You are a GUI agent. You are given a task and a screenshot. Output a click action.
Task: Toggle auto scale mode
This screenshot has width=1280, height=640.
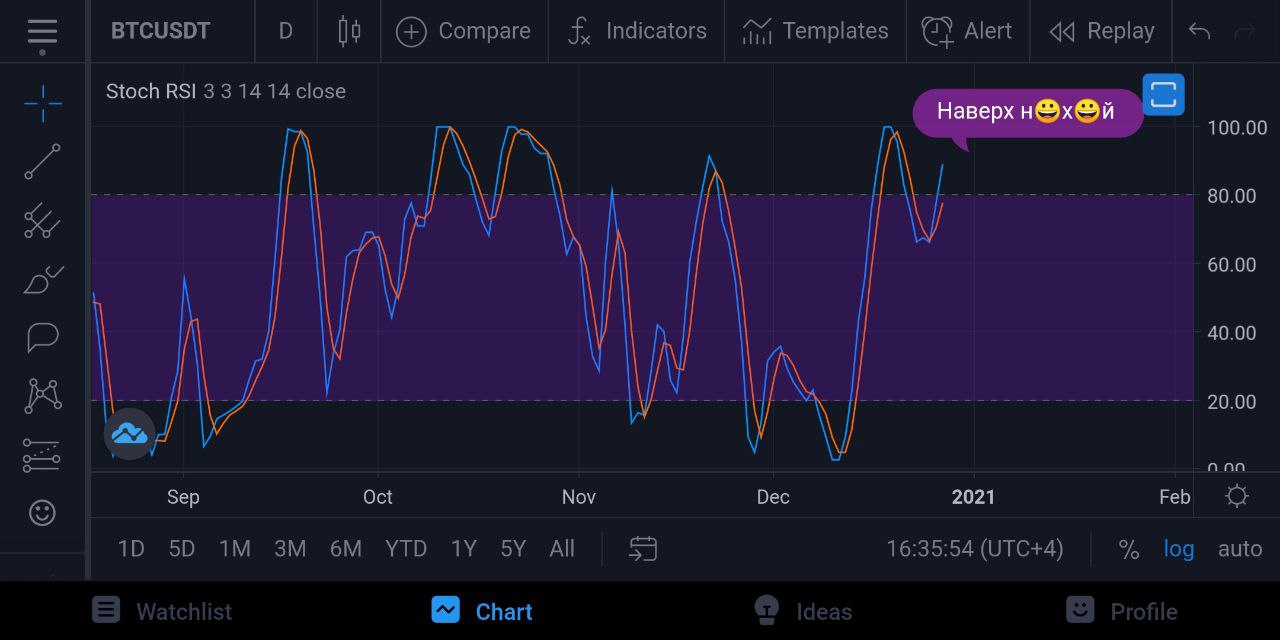click(1240, 549)
